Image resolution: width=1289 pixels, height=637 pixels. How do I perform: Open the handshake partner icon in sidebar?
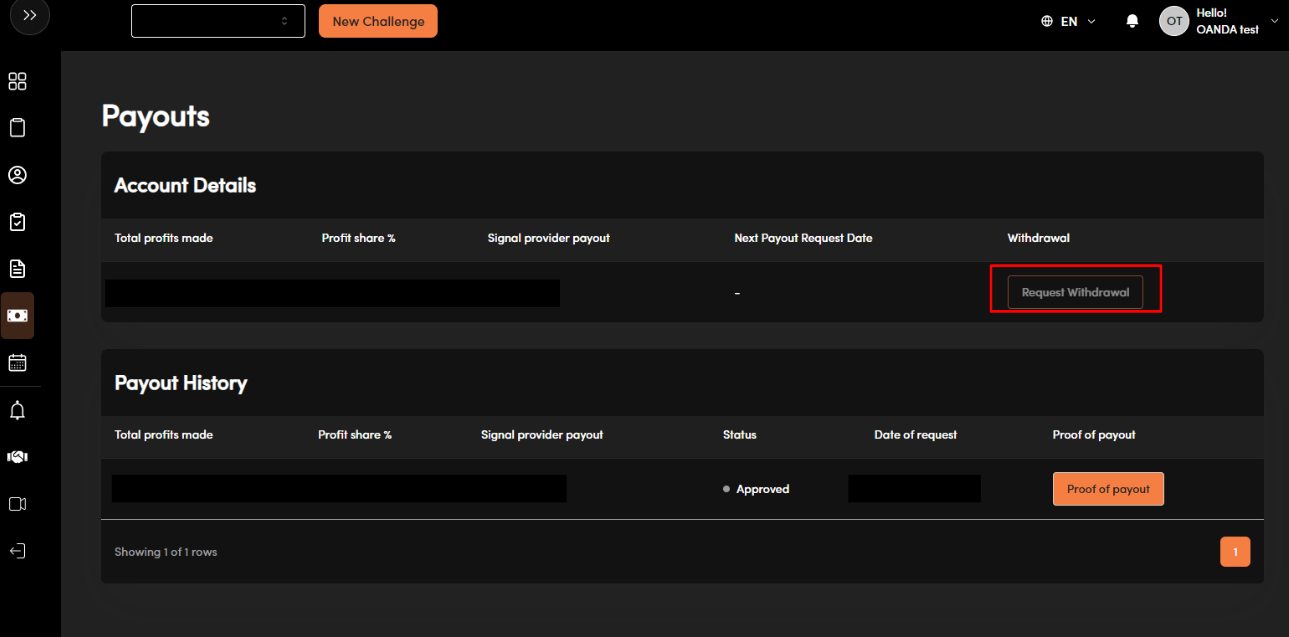click(17, 457)
